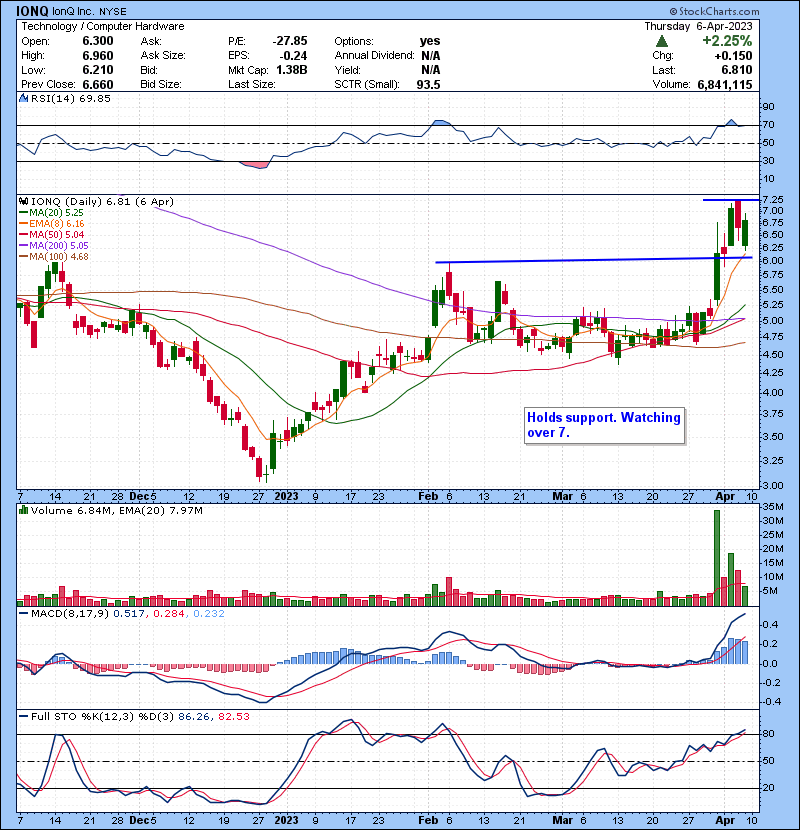Image resolution: width=800 pixels, height=830 pixels.
Task: Click the green up-triangle price change icon
Action: click(661, 41)
